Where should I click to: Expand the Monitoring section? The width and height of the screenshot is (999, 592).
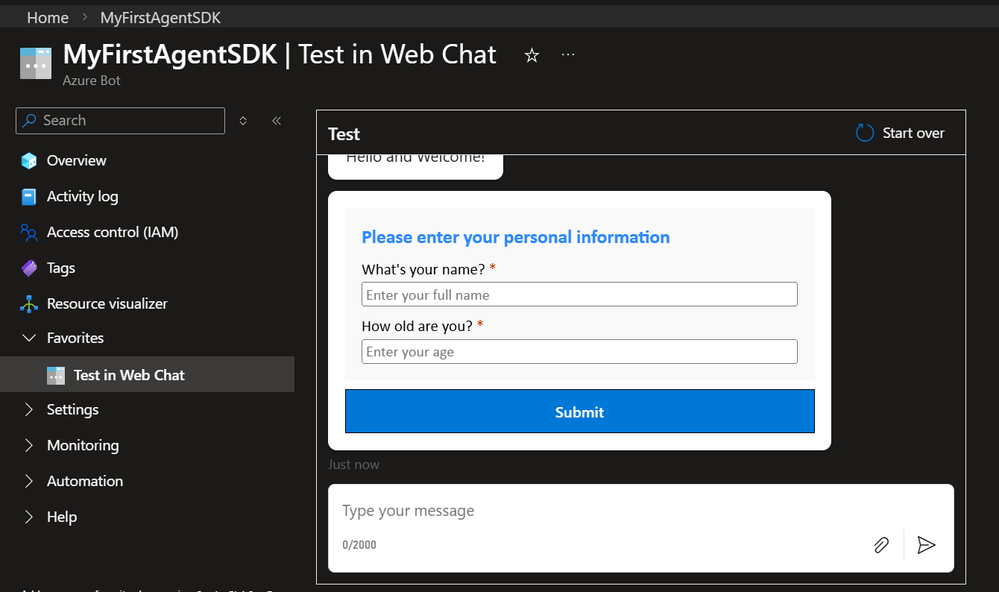point(29,446)
